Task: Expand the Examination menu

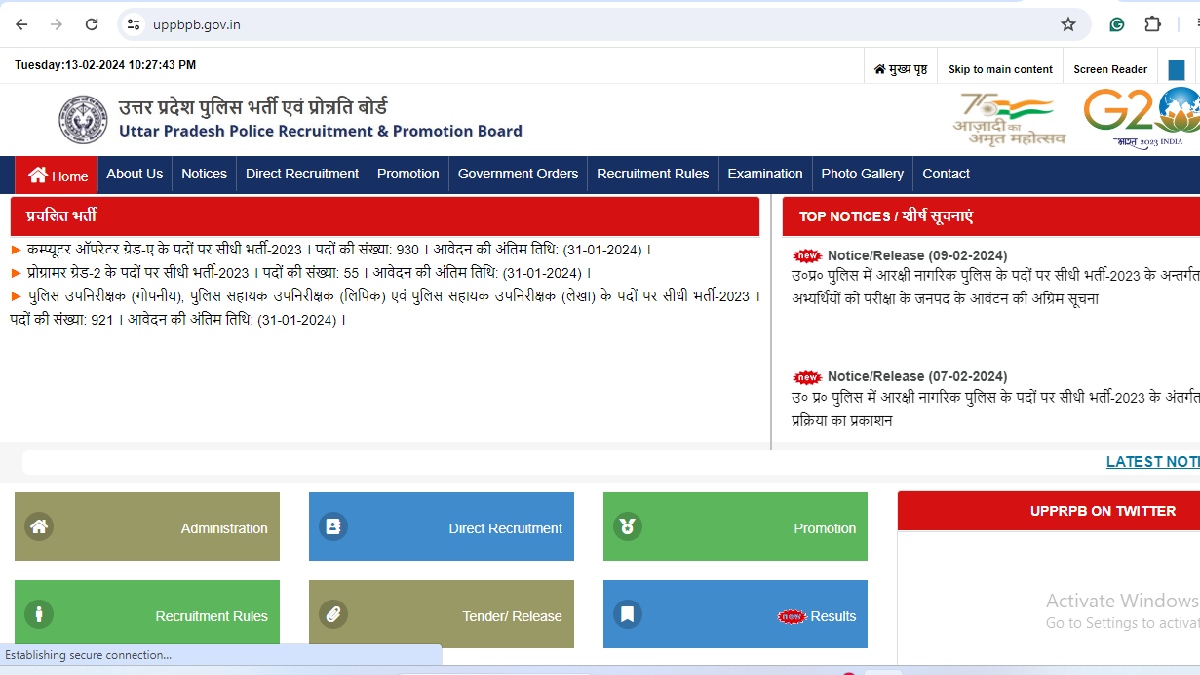Action: (764, 174)
